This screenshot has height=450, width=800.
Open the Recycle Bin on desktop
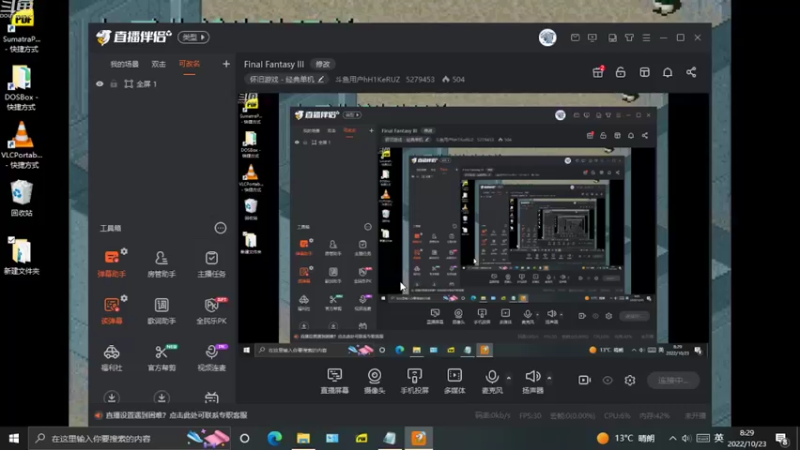click(x=21, y=198)
